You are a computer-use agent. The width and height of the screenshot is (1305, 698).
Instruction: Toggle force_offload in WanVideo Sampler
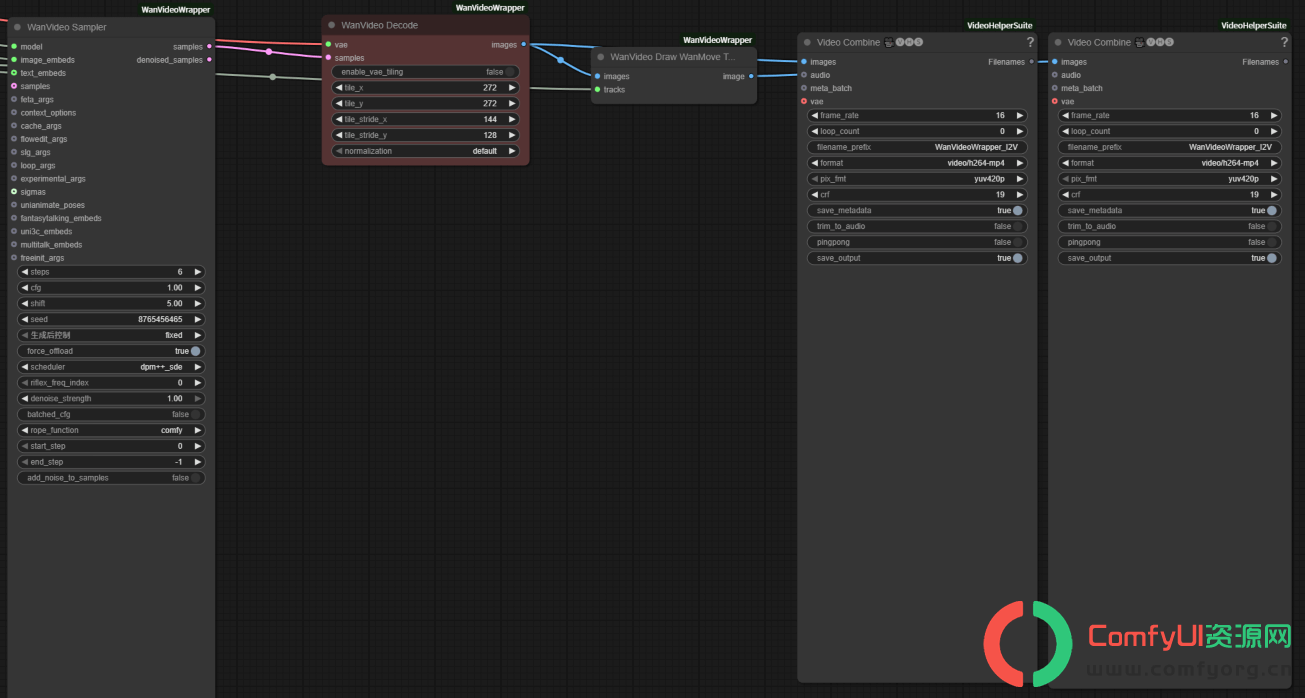(x=112, y=351)
